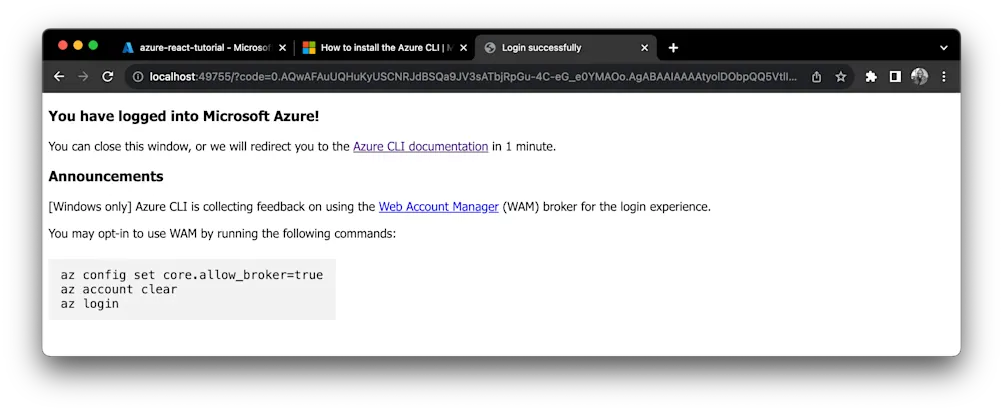
Task: Click 'You have logged into Microsoft Azure!' heading
Action: [x=184, y=116]
